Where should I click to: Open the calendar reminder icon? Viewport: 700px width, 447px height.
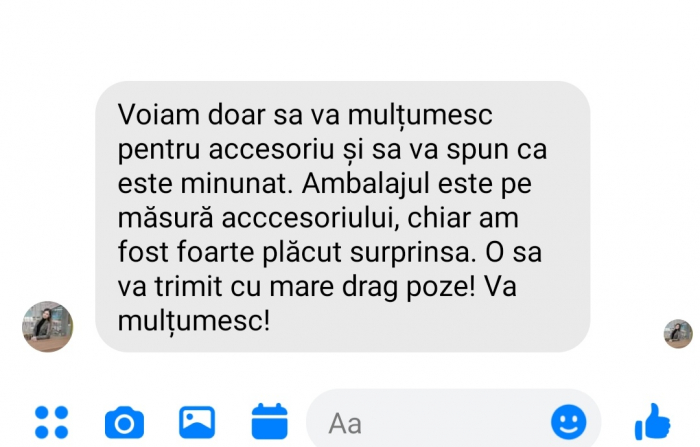tap(270, 421)
